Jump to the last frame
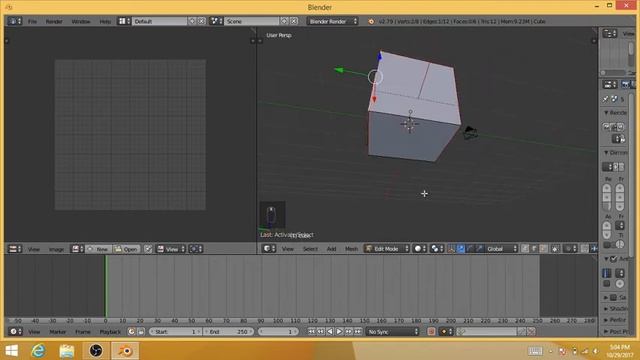This screenshot has height=360, width=640. 358,332
